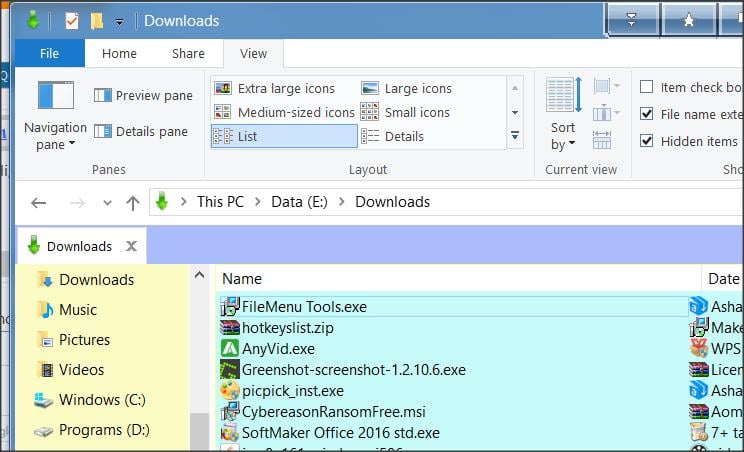Click Data (E:) in the address breadcrumb
The width and height of the screenshot is (744, 452).
(299, 202)
